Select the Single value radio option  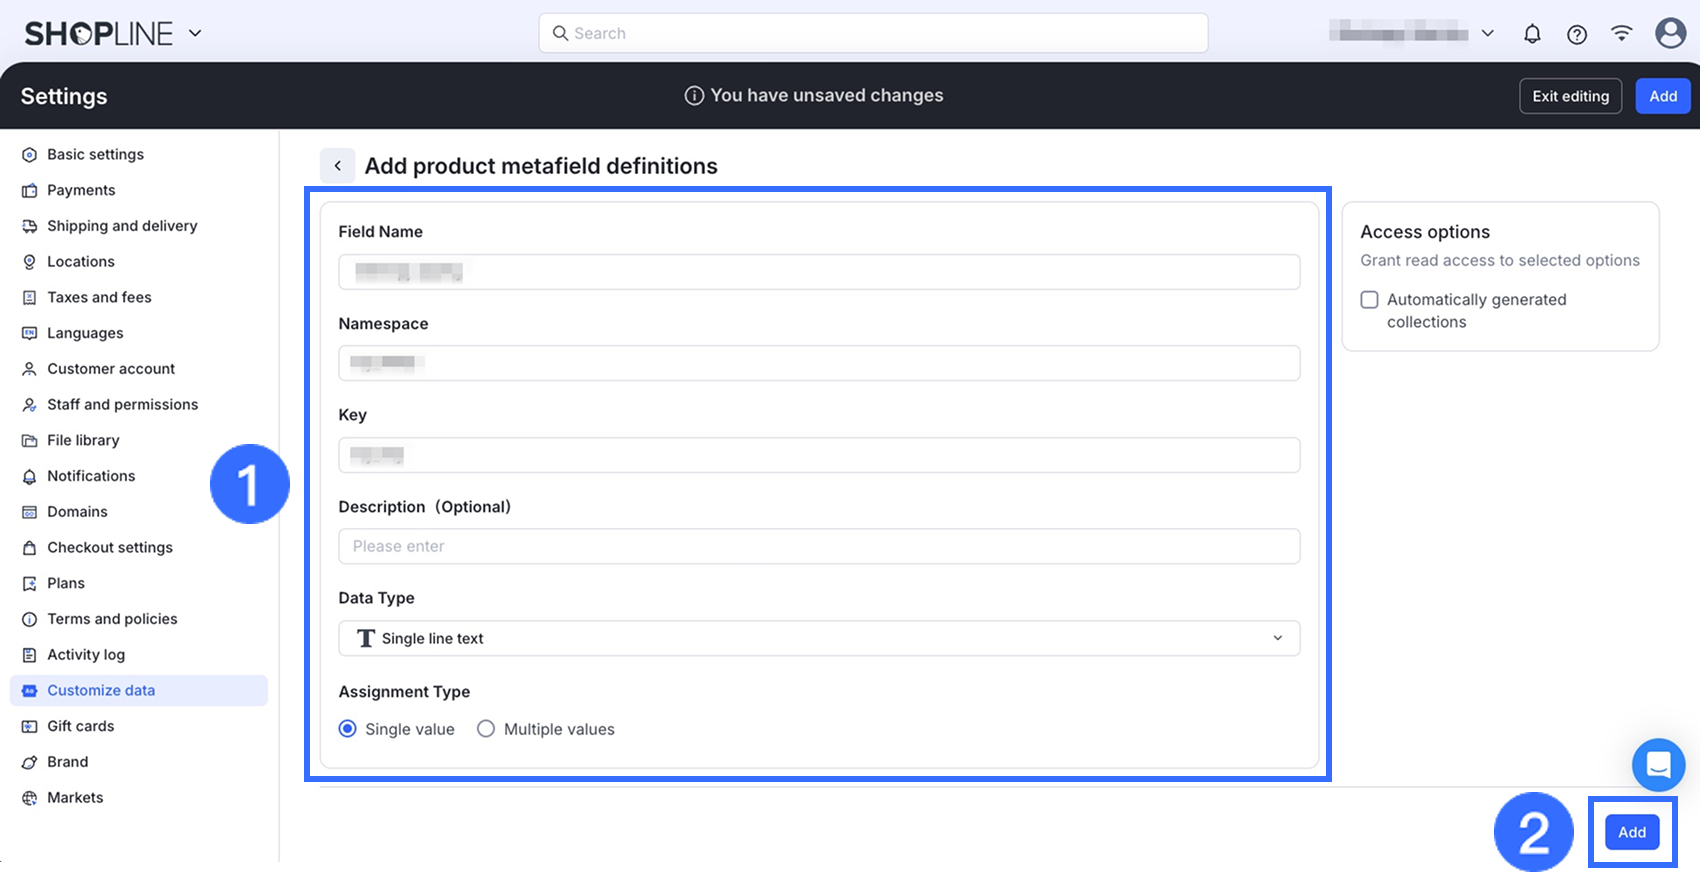click(348, 729)
